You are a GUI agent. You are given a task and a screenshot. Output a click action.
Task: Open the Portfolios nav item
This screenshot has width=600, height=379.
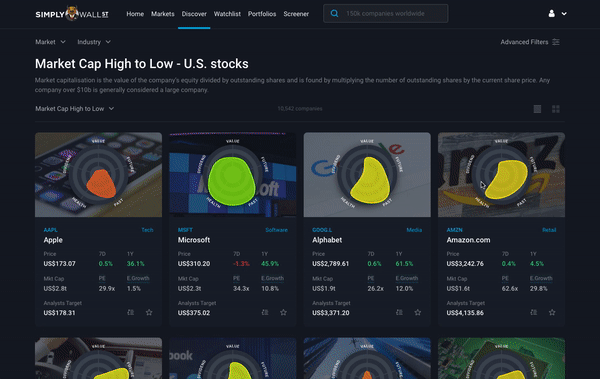pyautogui.click(x=262, y=14)
